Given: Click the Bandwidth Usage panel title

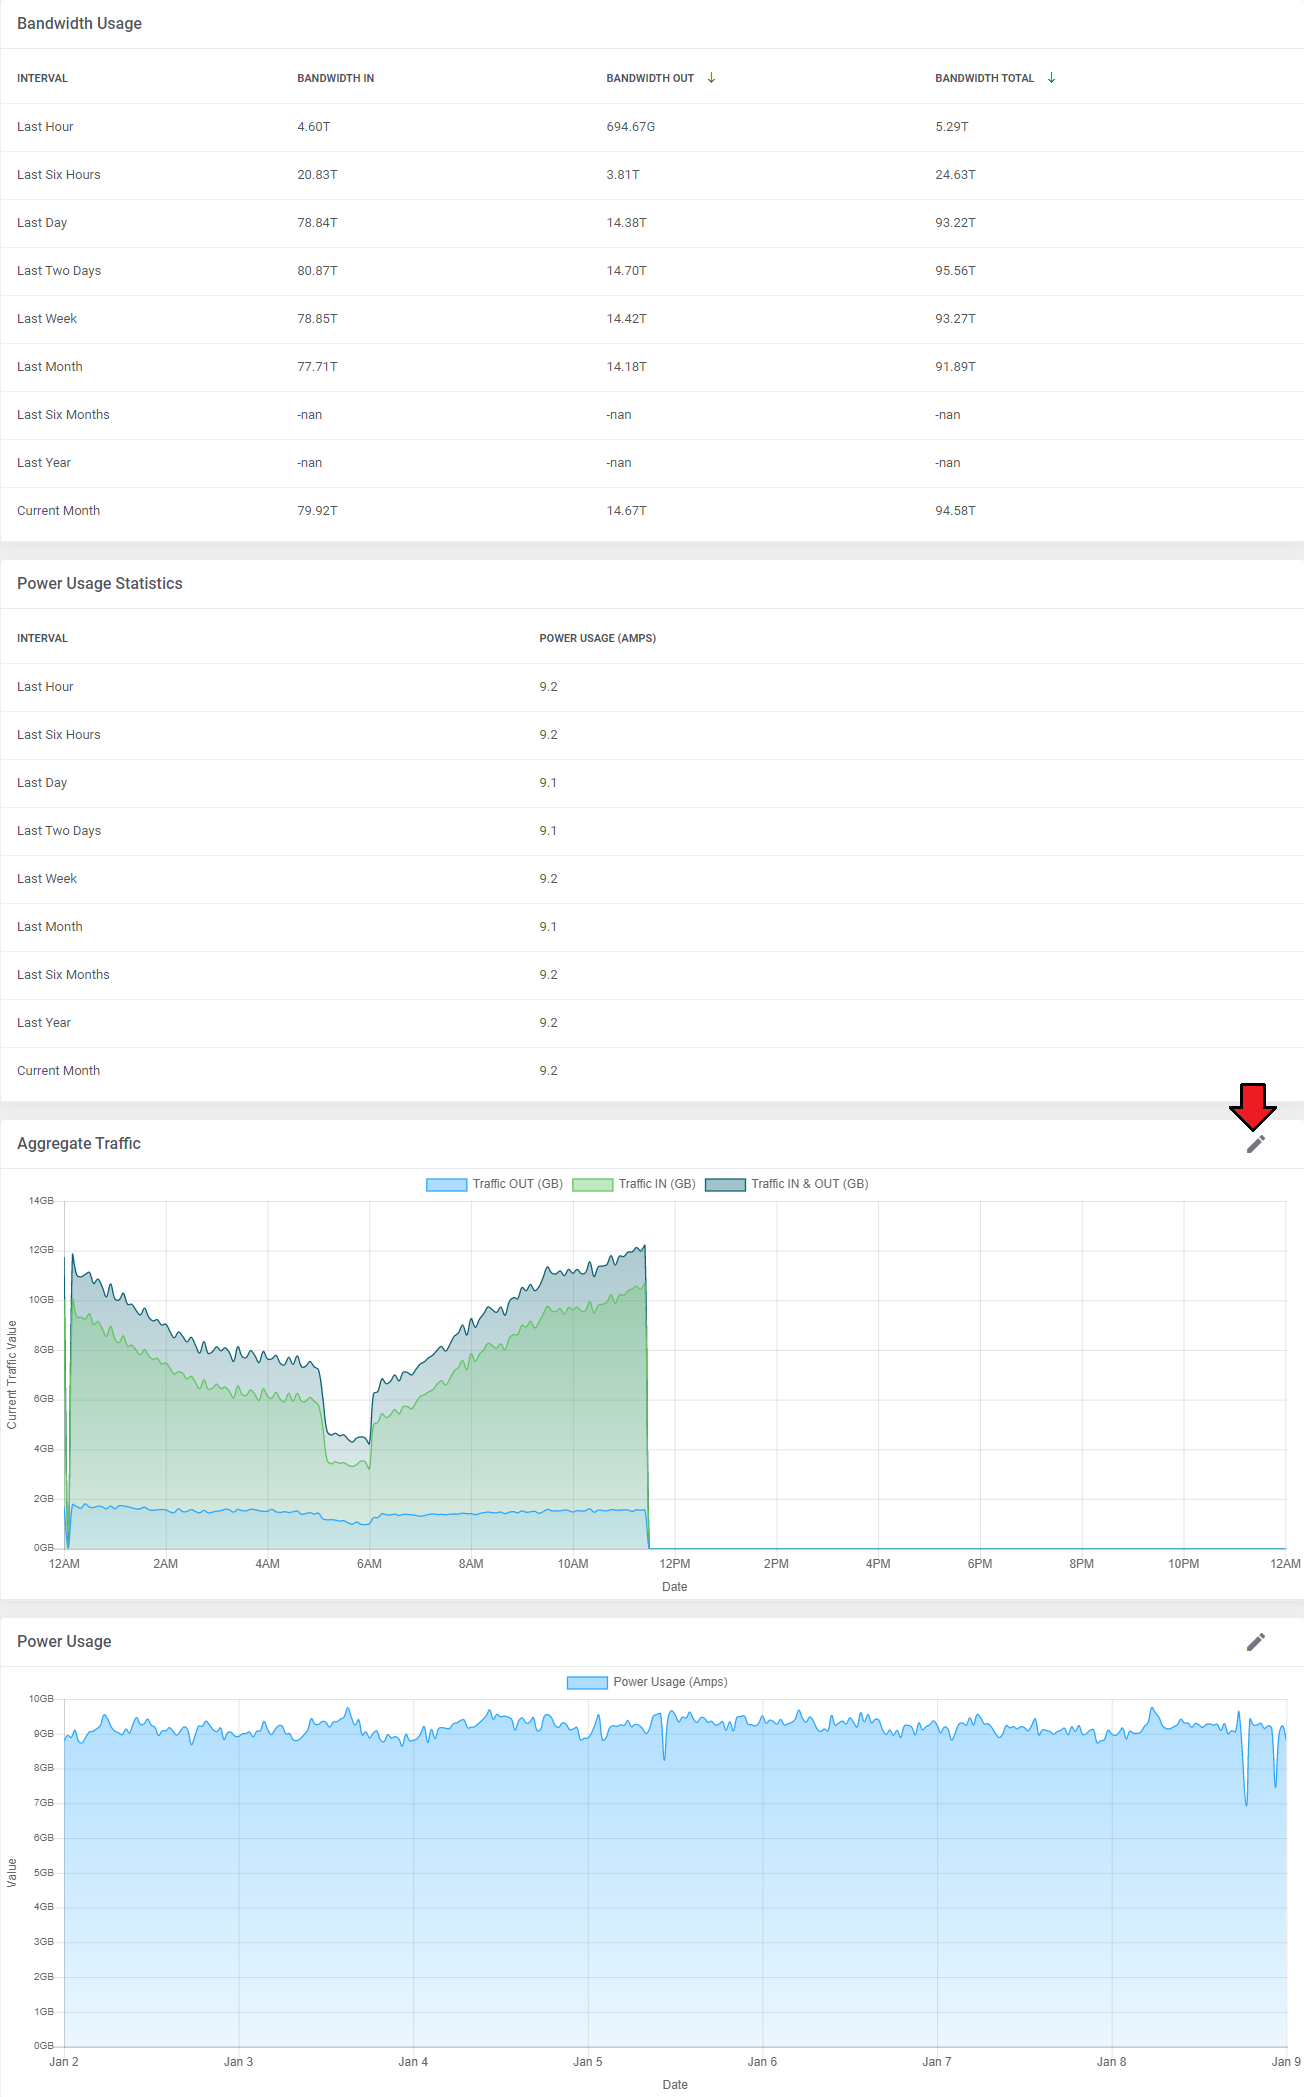Looking at the screenshot, I should (79, 24).
